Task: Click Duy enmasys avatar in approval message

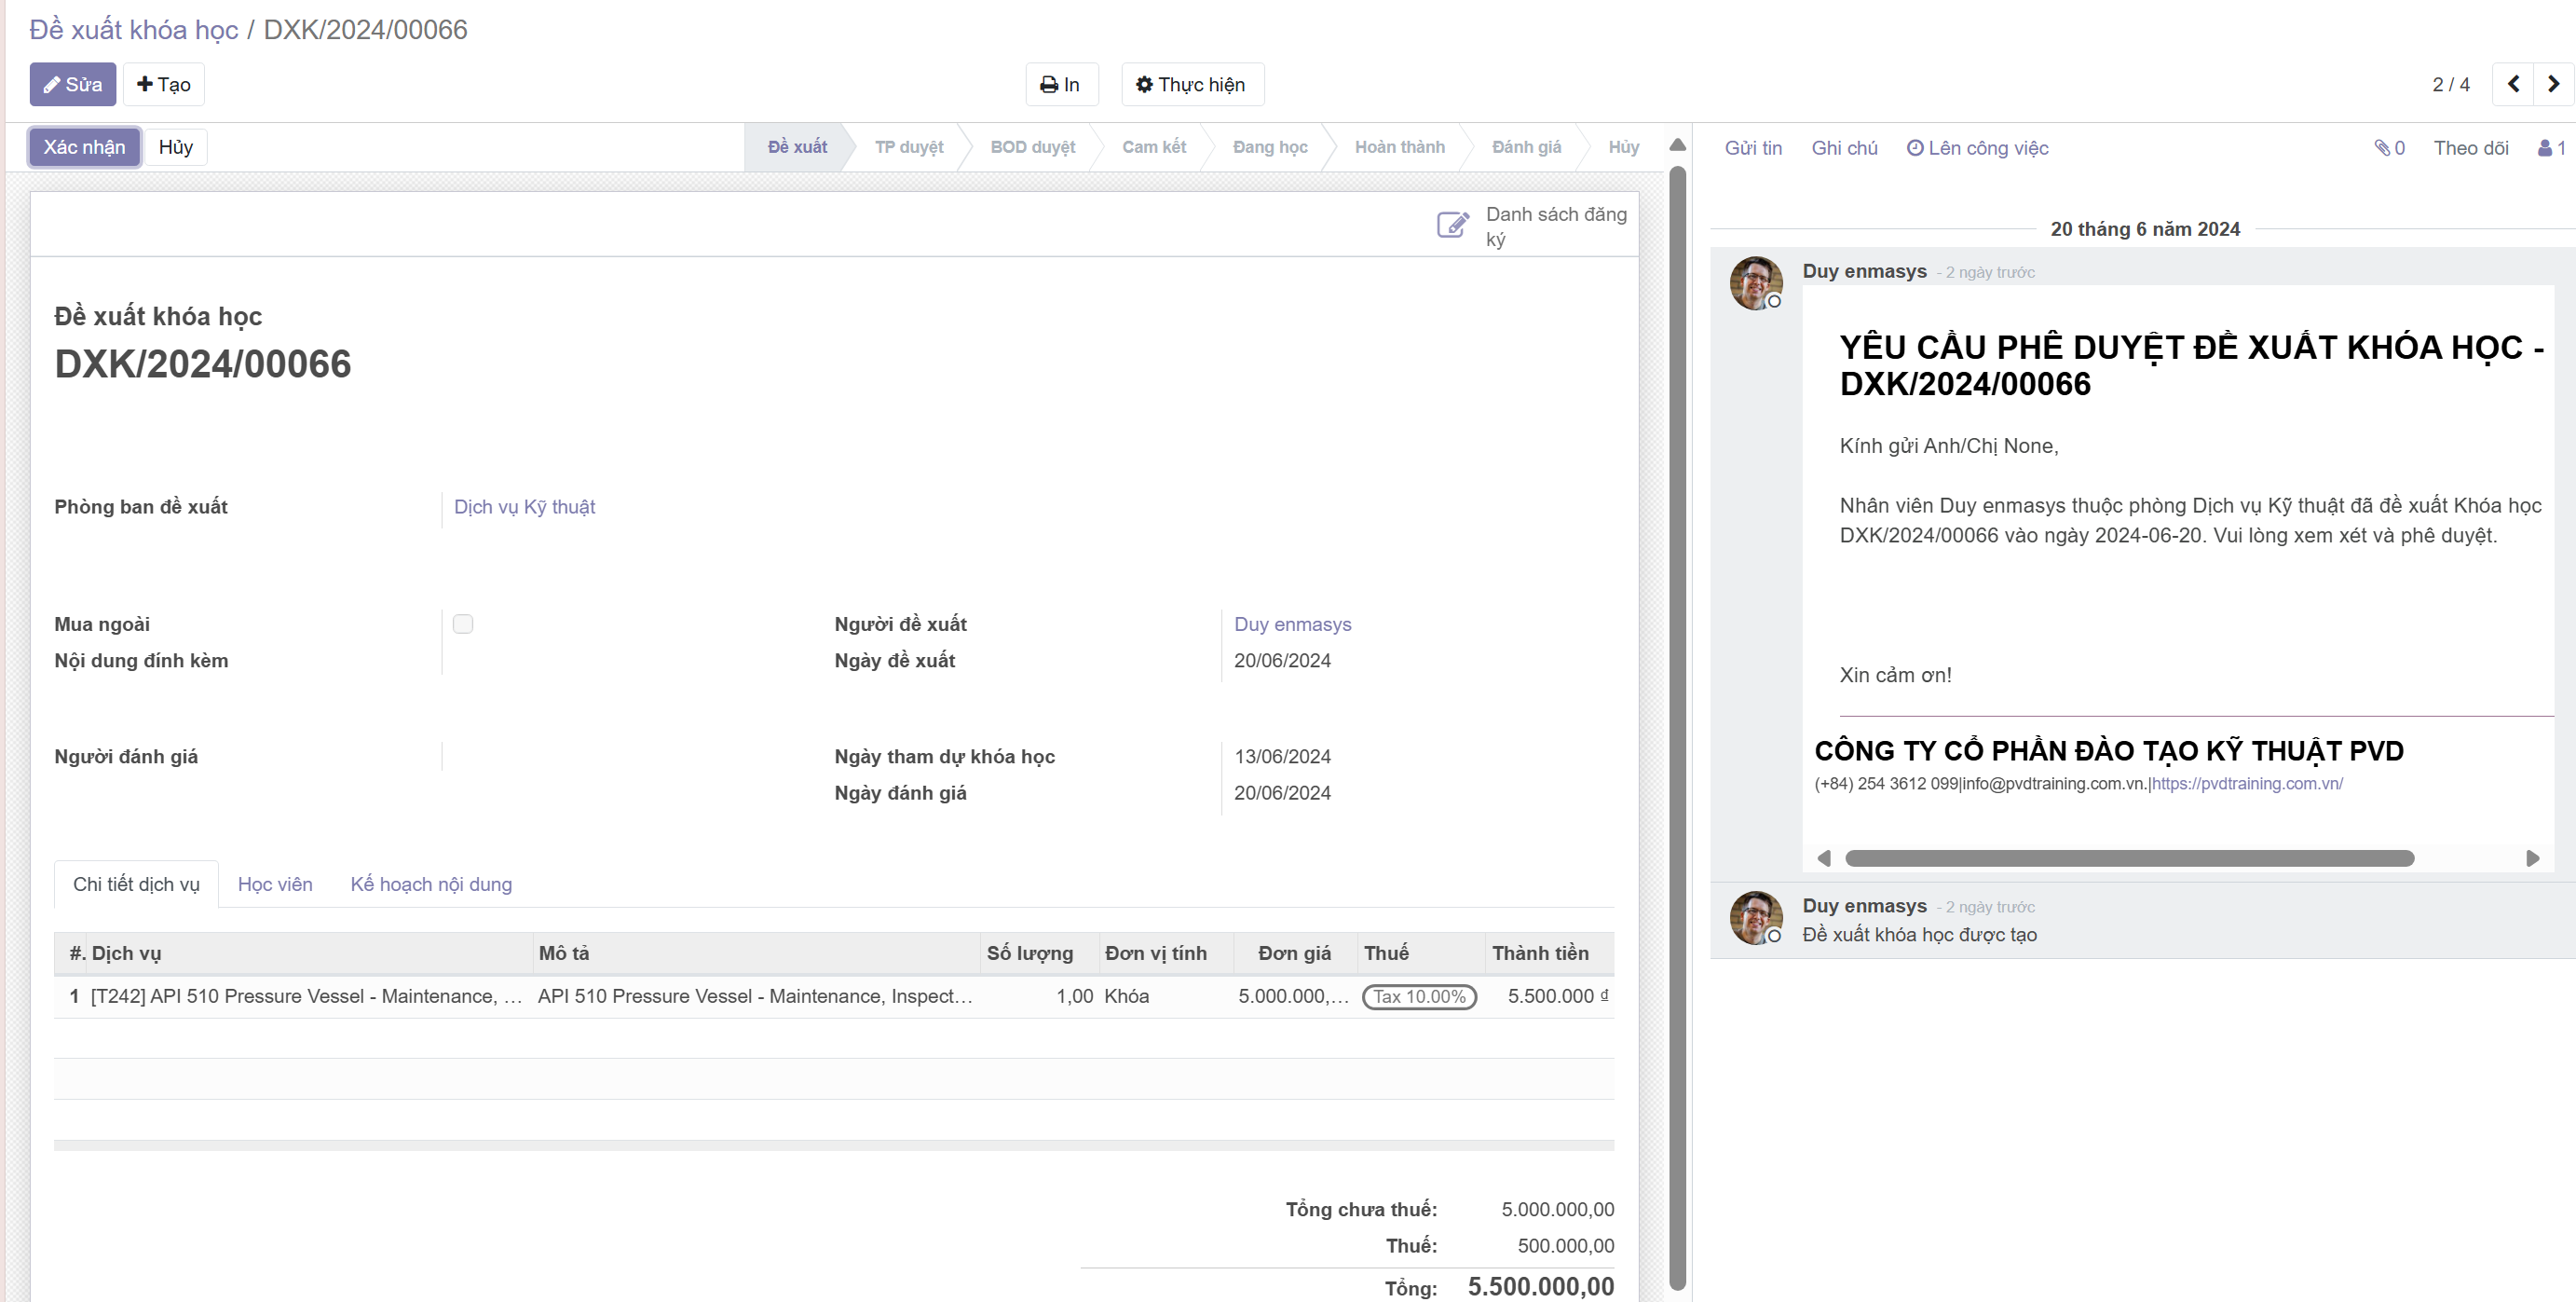Action: click(1755, 283)
